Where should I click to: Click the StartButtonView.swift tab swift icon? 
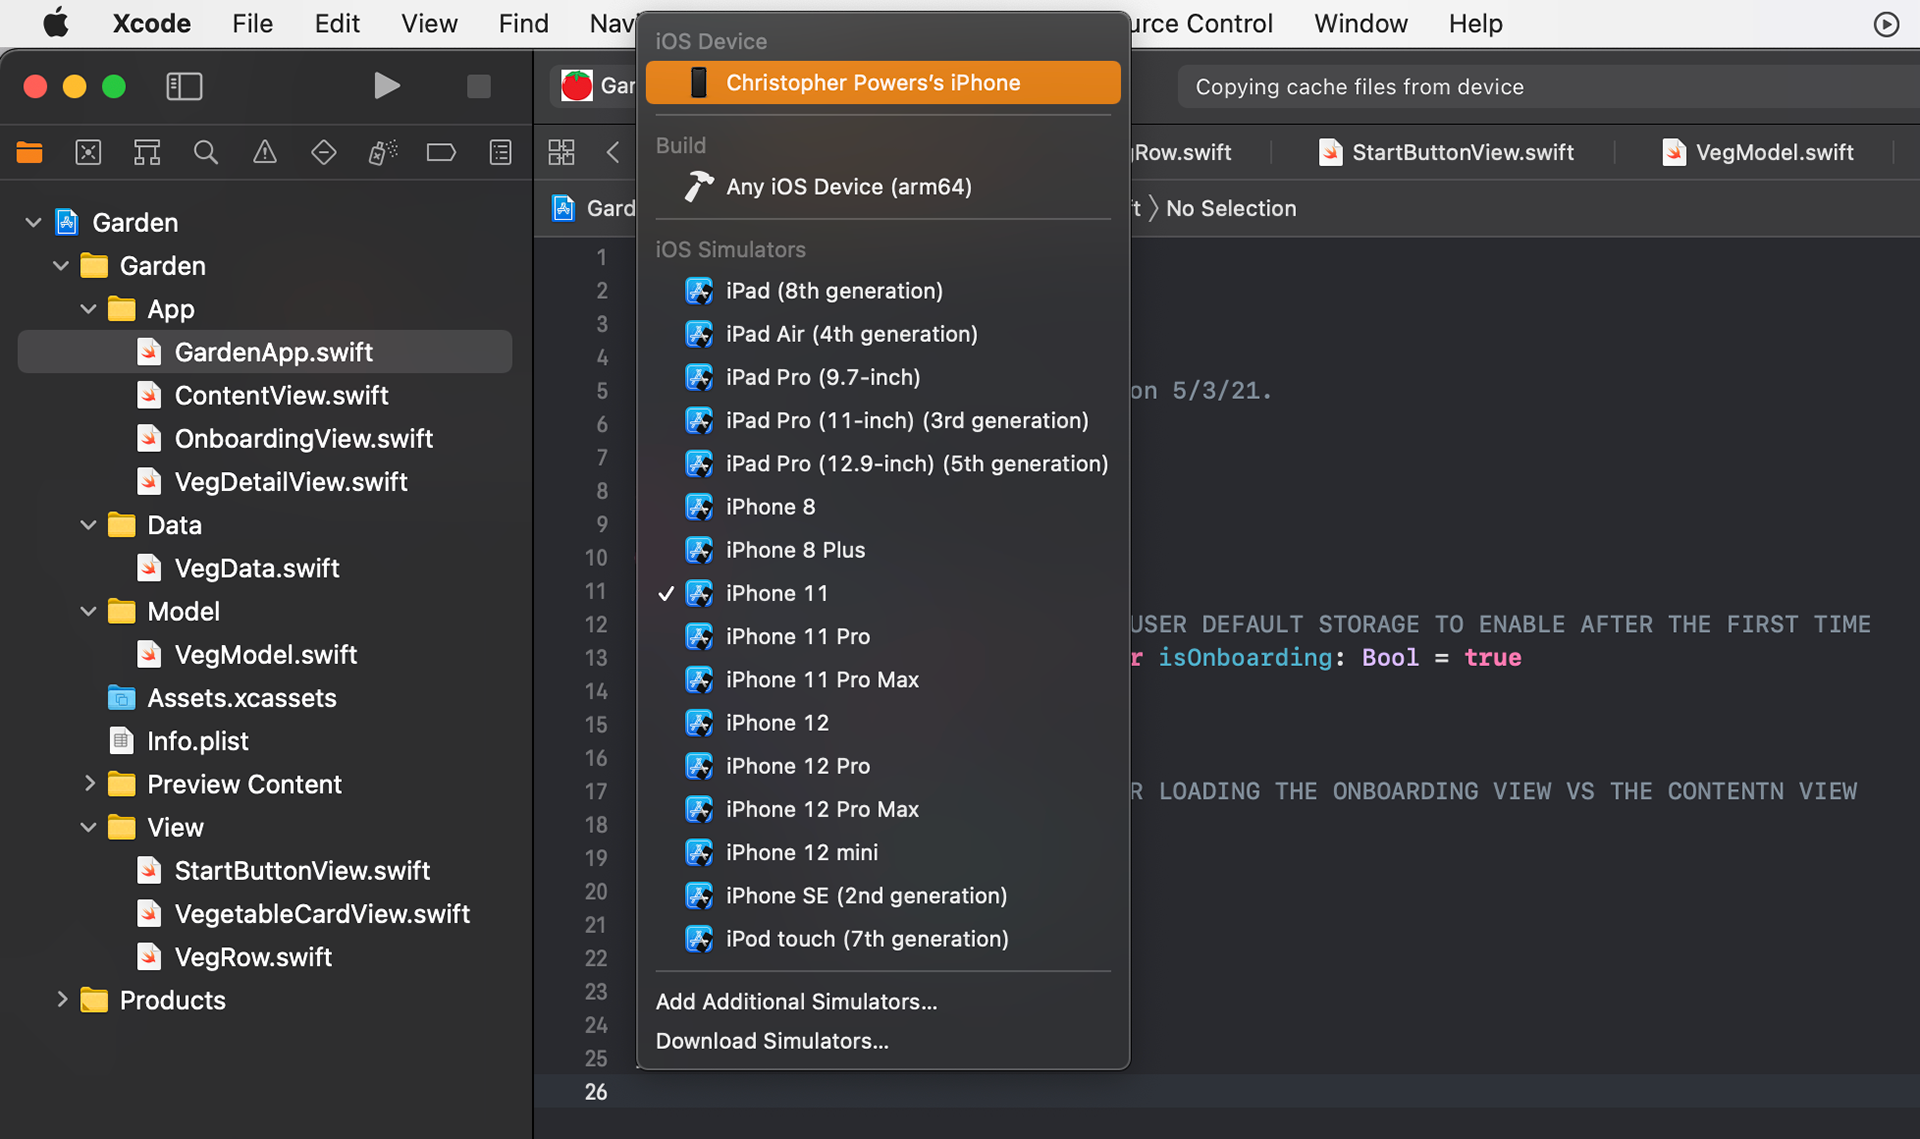1330,152
